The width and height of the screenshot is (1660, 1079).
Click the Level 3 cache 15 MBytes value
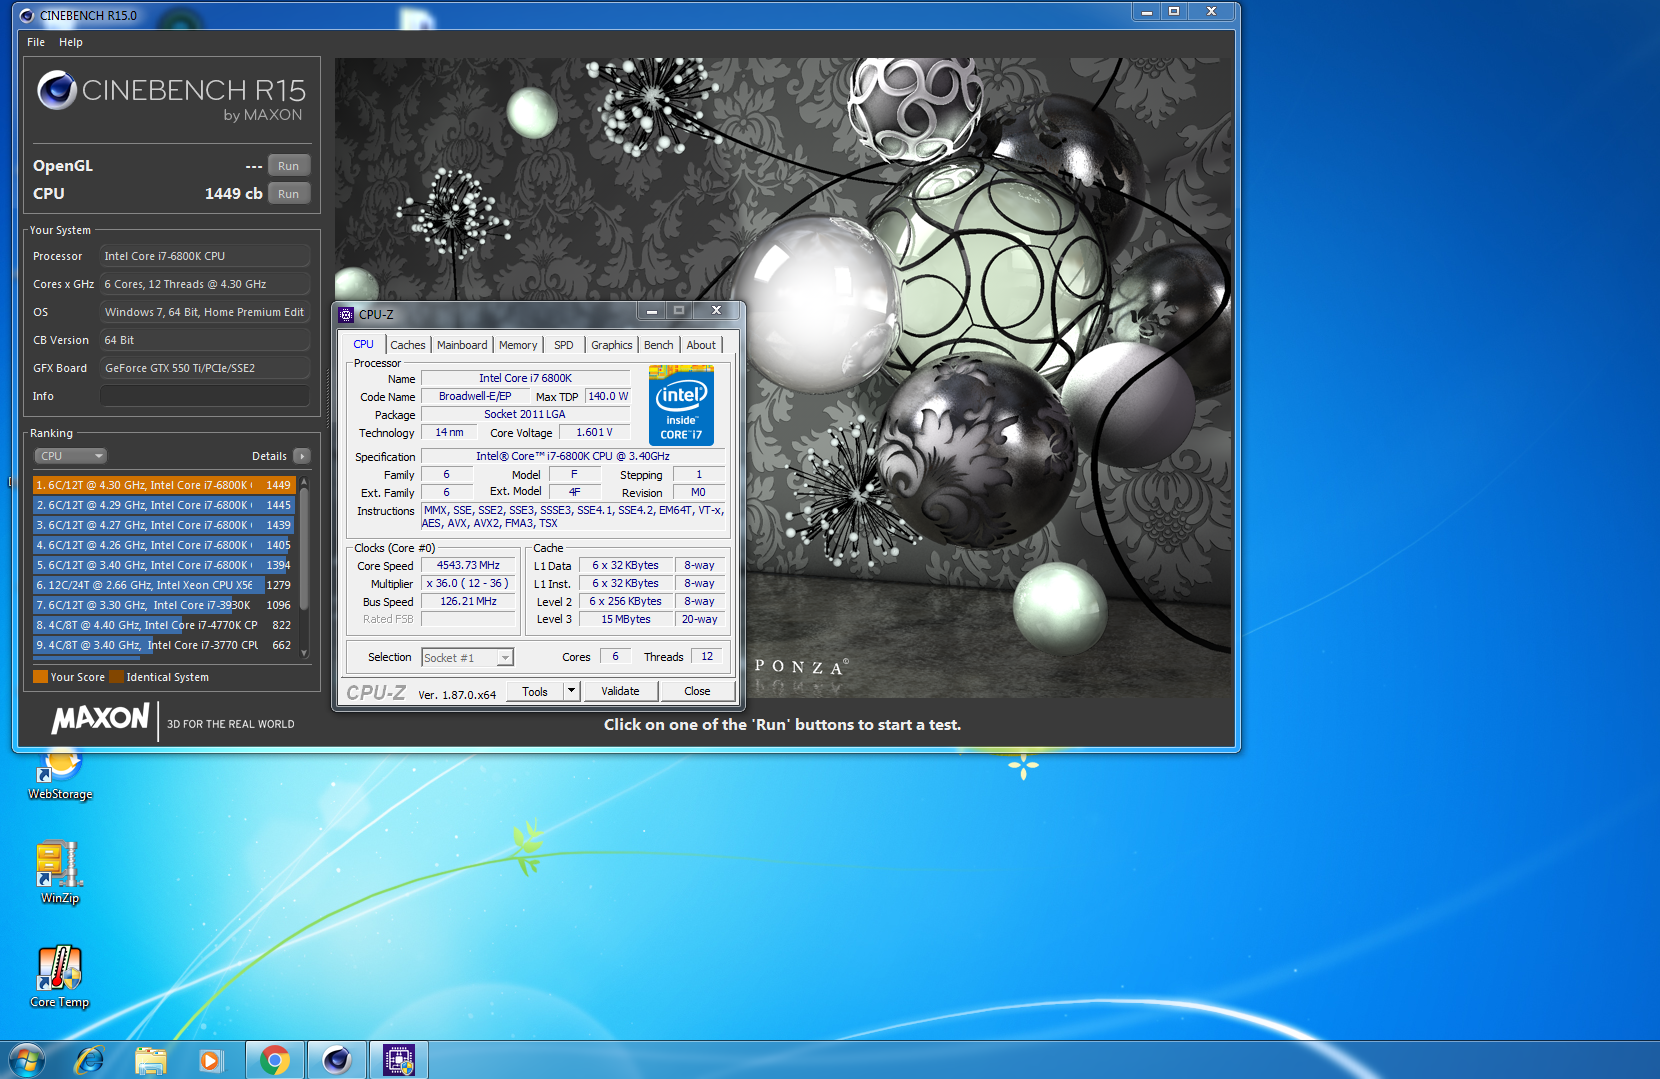(x=626, y=619)
